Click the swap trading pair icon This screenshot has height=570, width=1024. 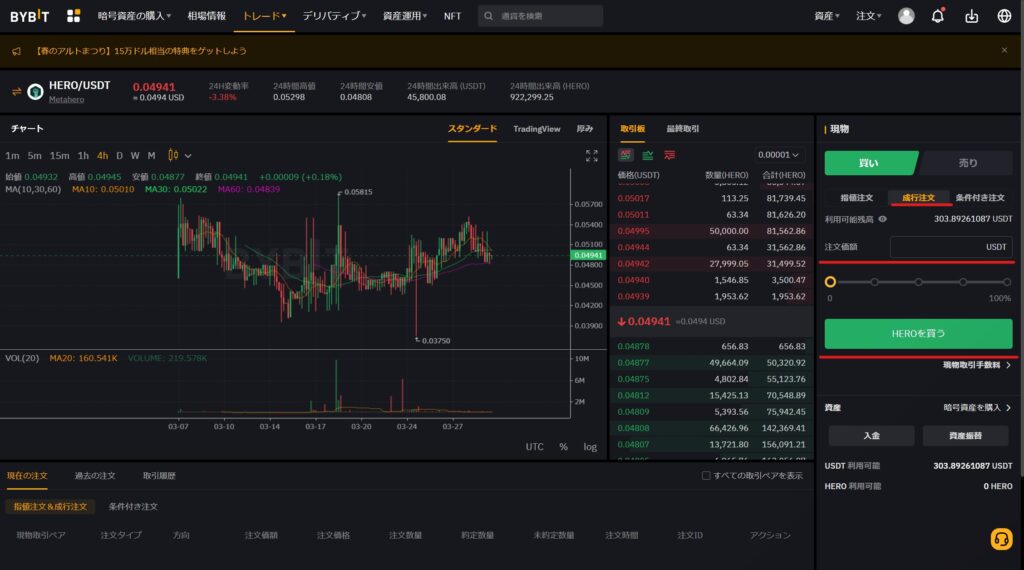[16, 91]
